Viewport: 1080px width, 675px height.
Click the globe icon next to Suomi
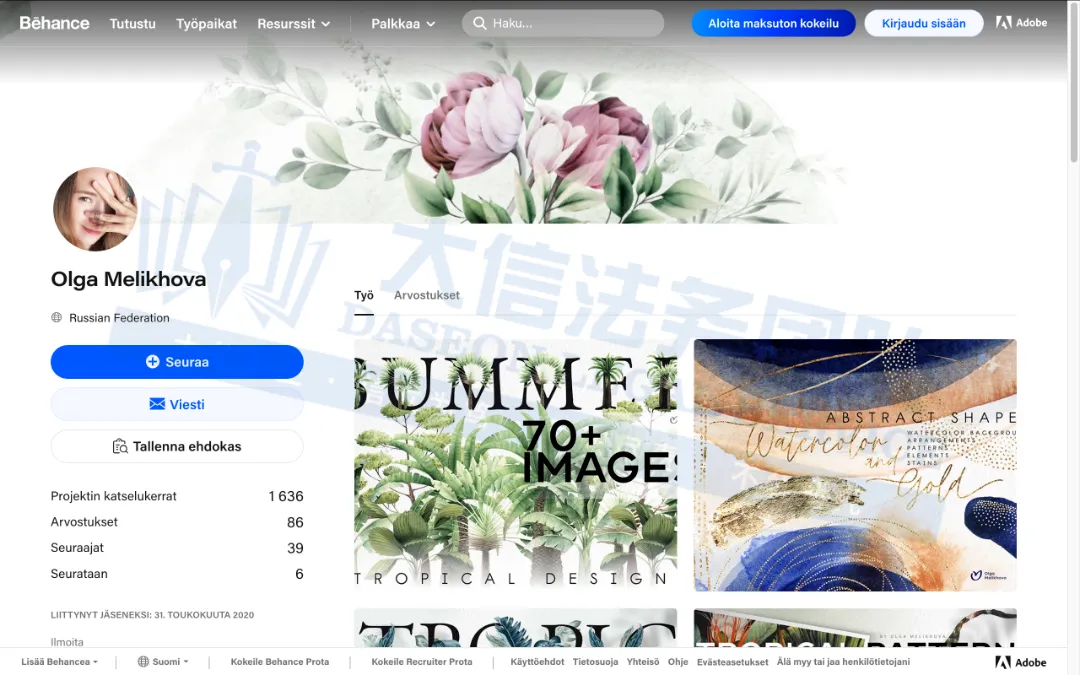pyautogui.click(x=143, y=661)
